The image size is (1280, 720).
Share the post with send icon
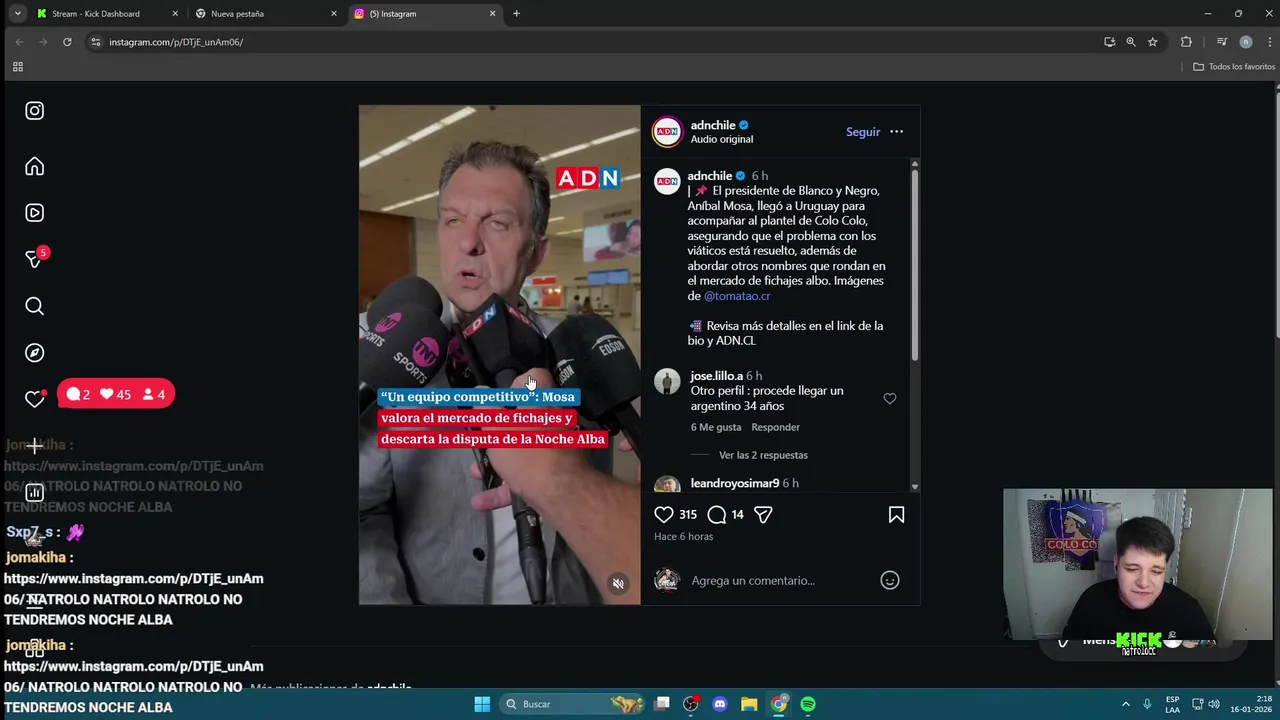763,514
